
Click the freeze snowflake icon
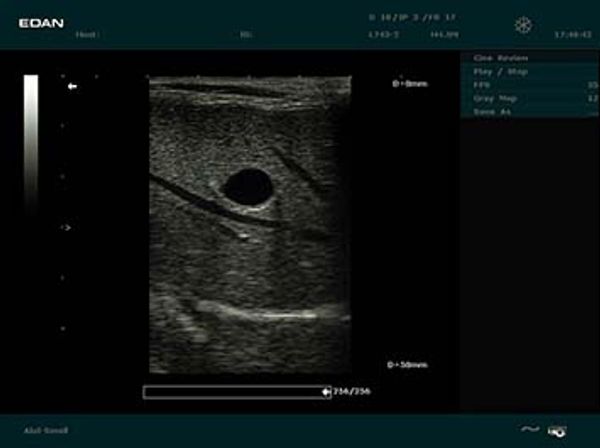pos(523,26)
